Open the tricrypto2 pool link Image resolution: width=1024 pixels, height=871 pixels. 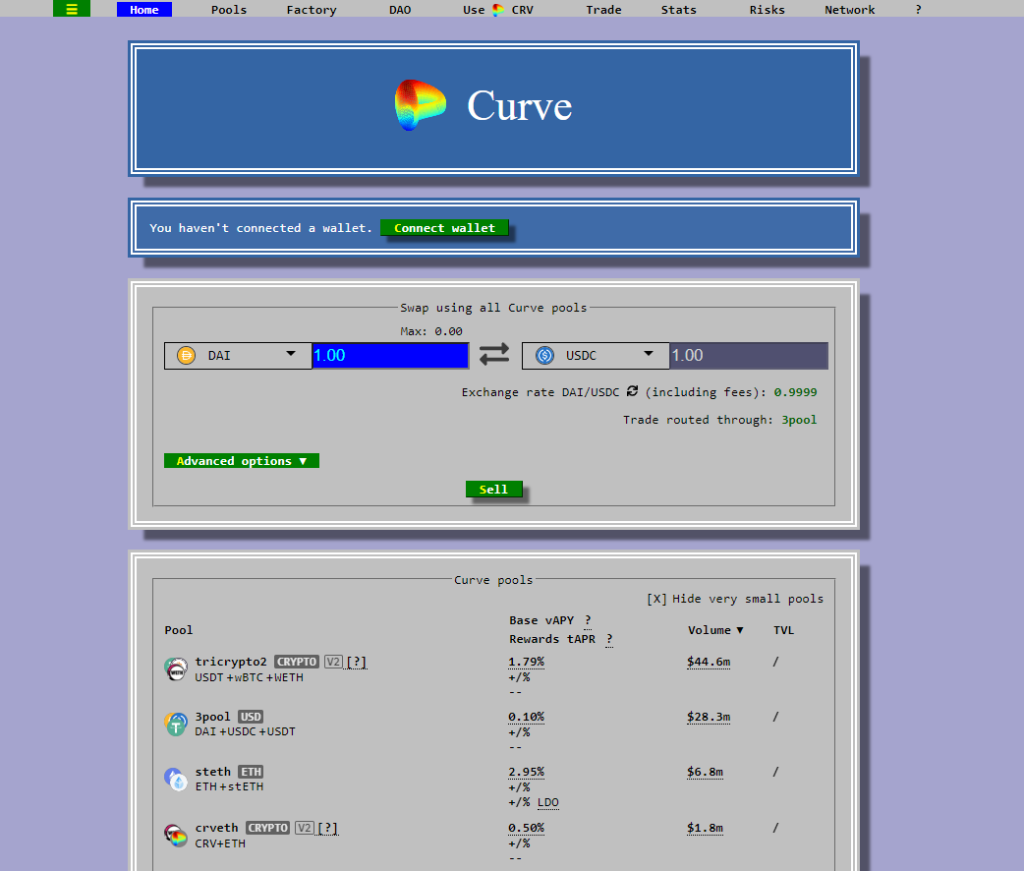(x=231, y=661)
